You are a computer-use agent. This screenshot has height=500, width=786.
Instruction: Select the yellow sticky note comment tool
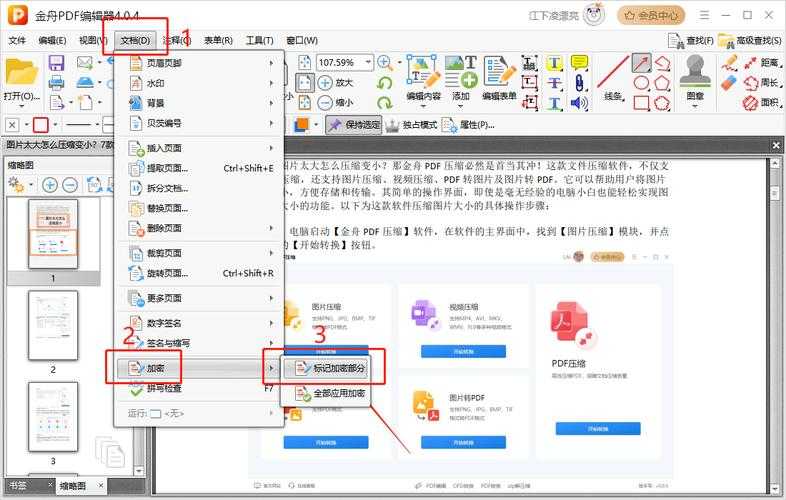point(579,63)
